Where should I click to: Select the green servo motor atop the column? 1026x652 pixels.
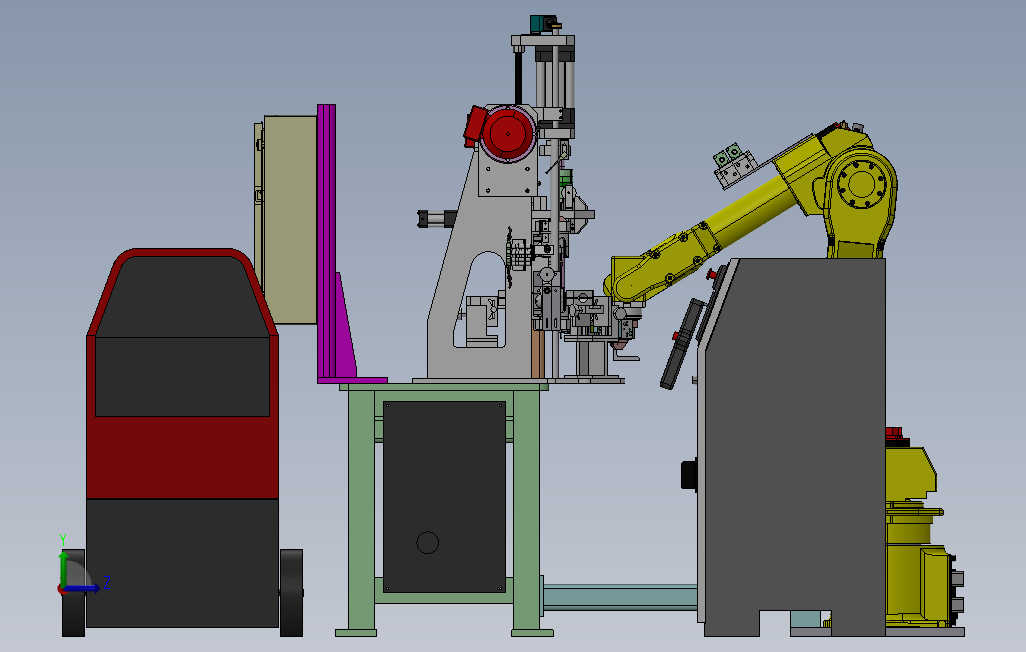point(544,24)
